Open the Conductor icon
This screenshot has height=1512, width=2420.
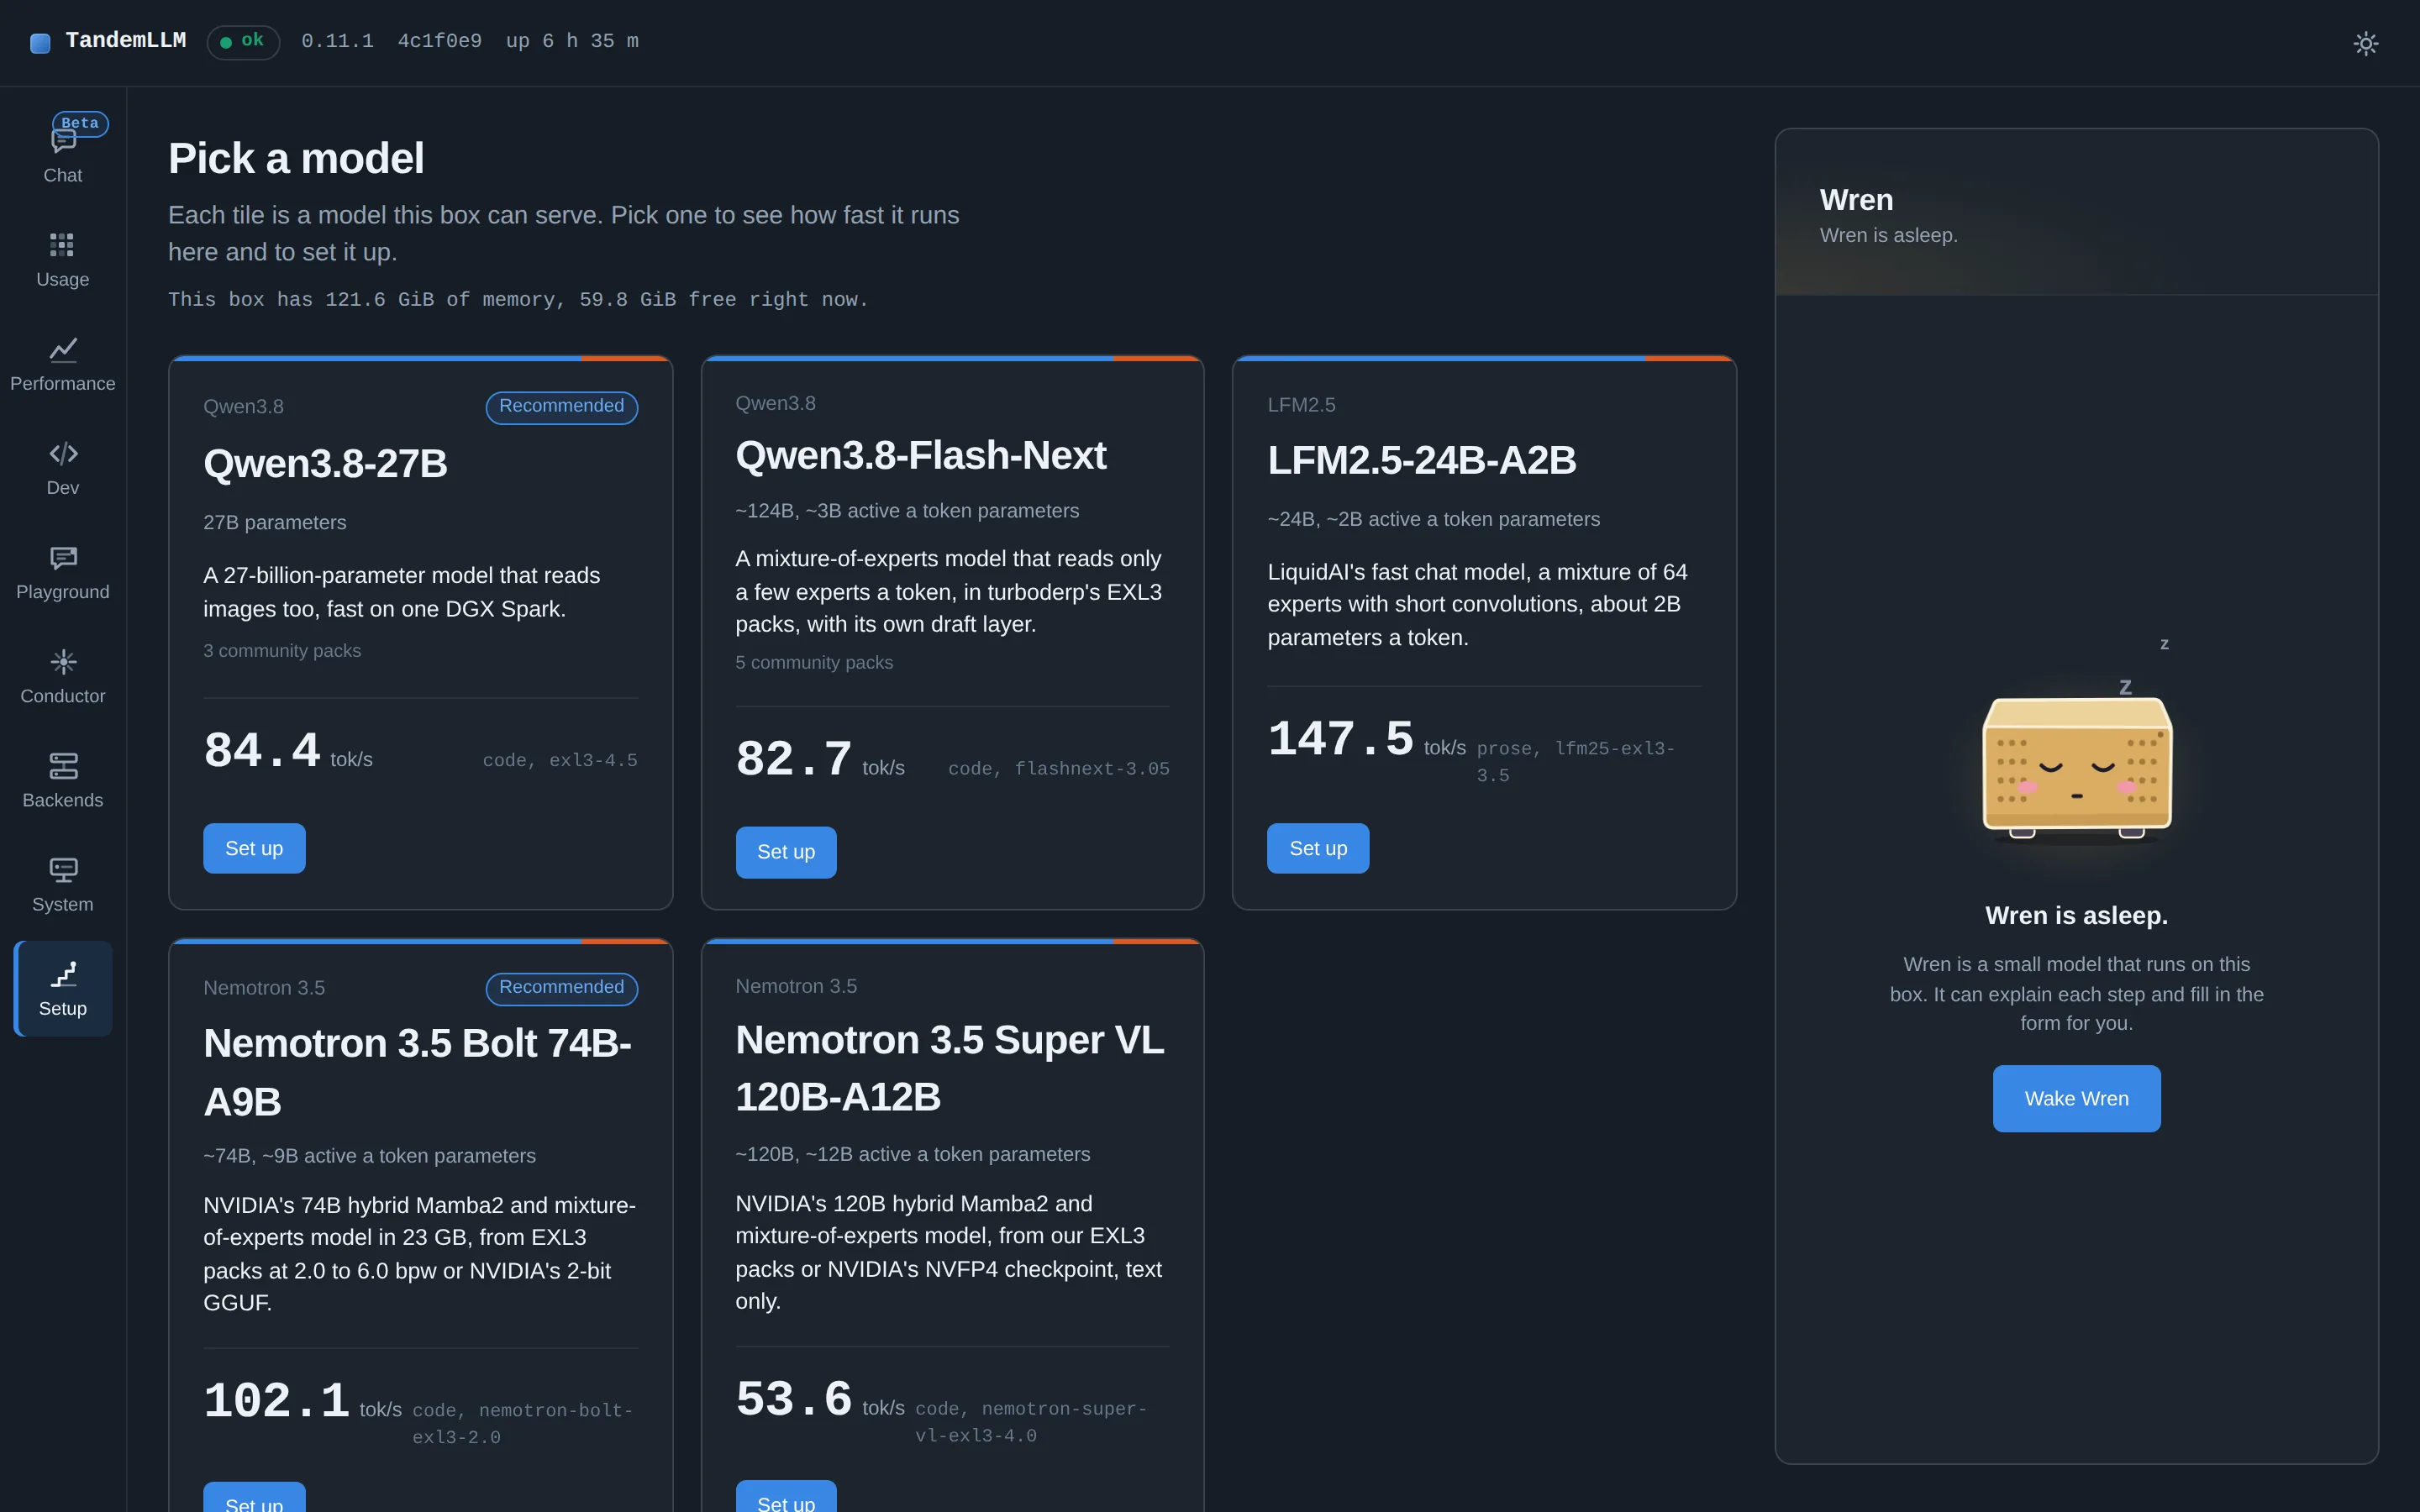63,661
